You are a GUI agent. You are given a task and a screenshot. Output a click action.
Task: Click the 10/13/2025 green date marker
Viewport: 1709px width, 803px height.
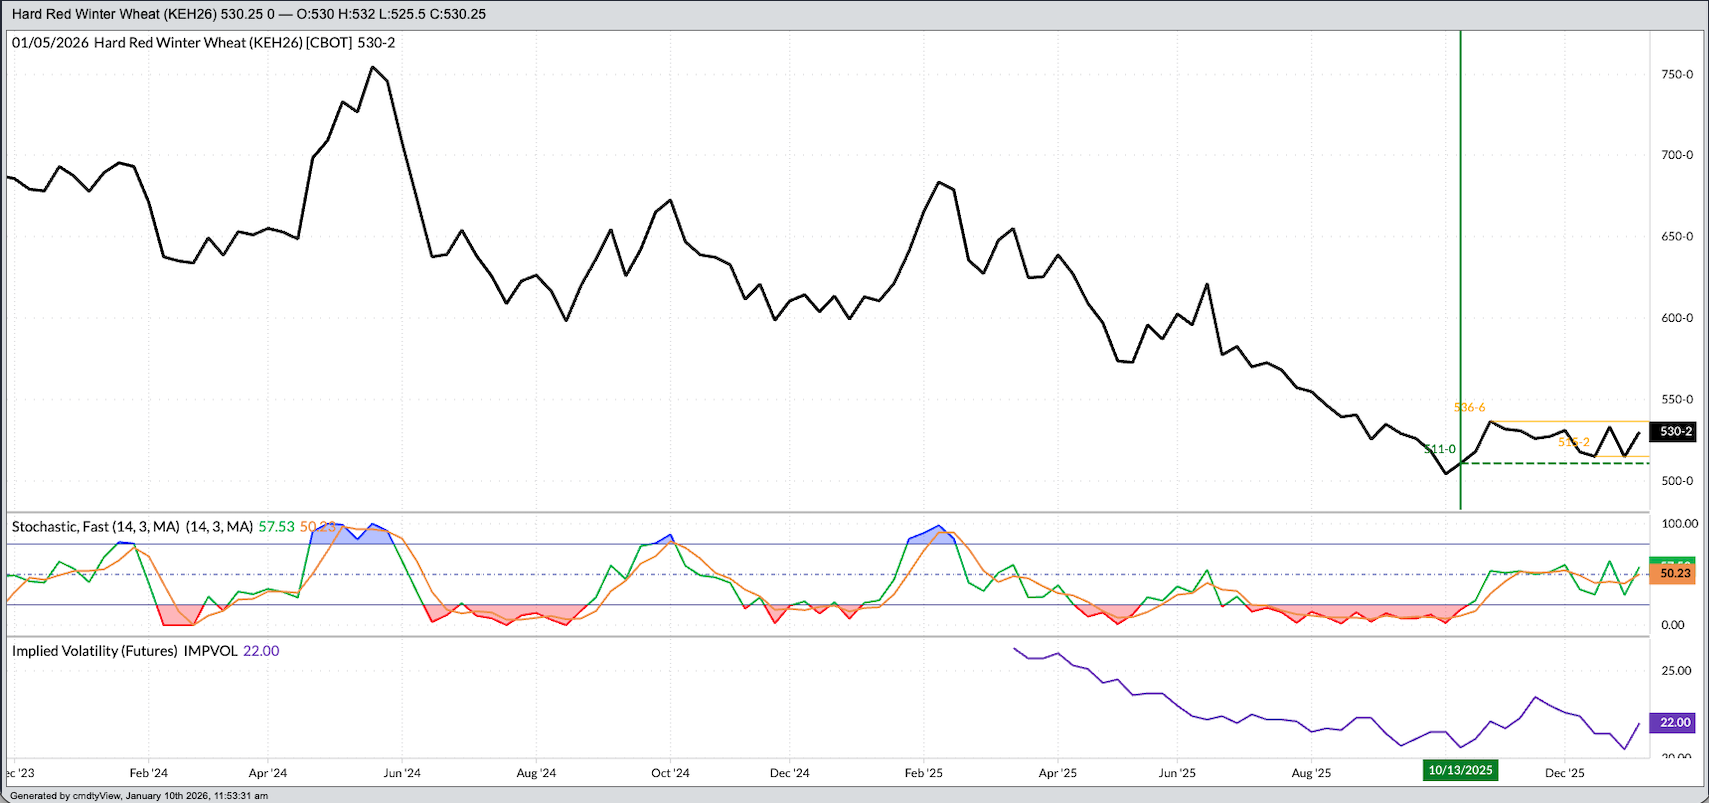(x=1460, y=770)
